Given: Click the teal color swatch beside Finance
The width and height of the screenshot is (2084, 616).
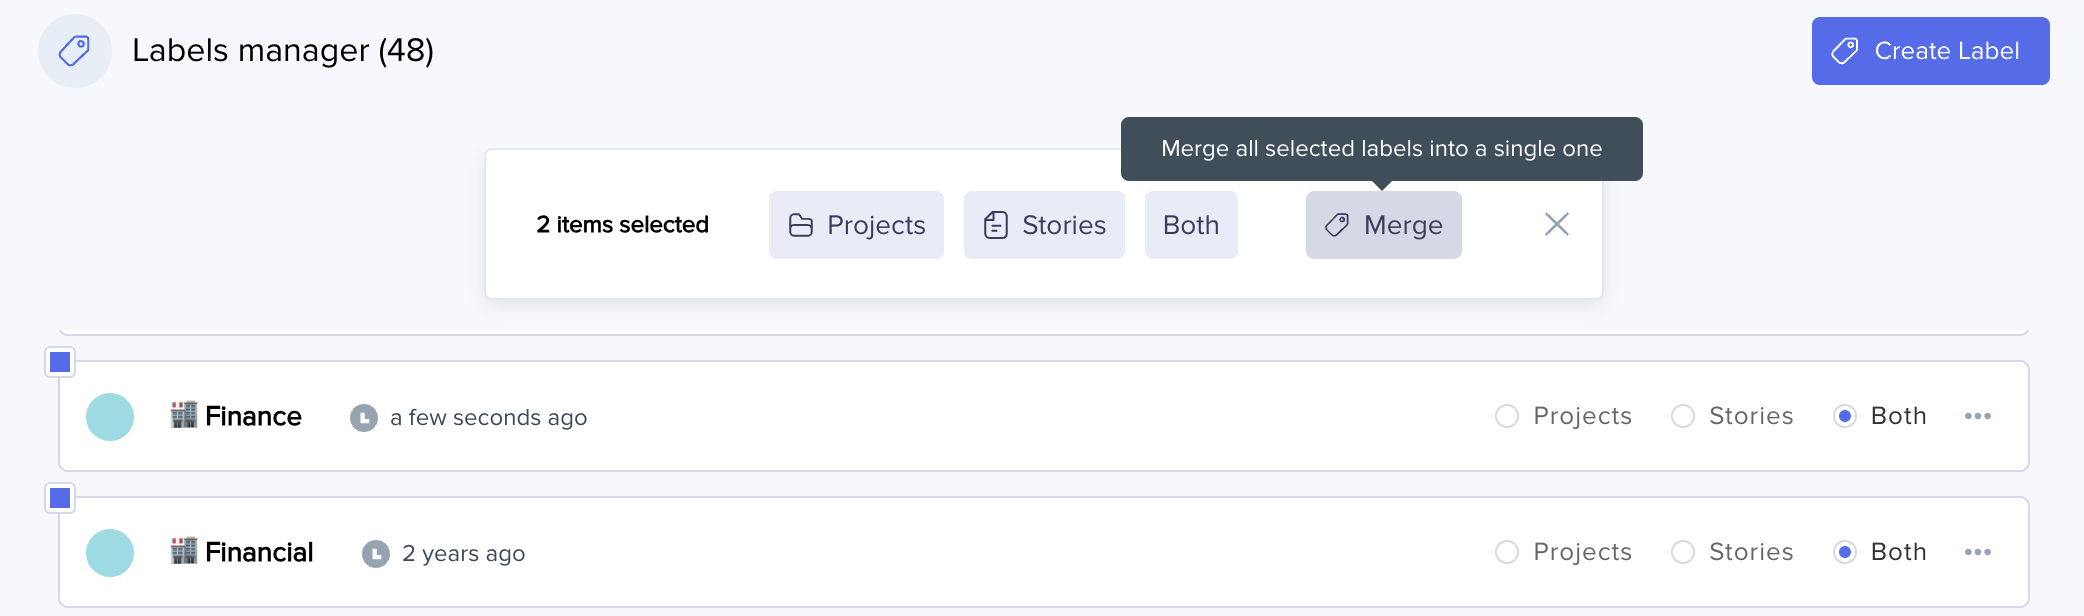Looking at the screenshot, I should pos(110,416).
